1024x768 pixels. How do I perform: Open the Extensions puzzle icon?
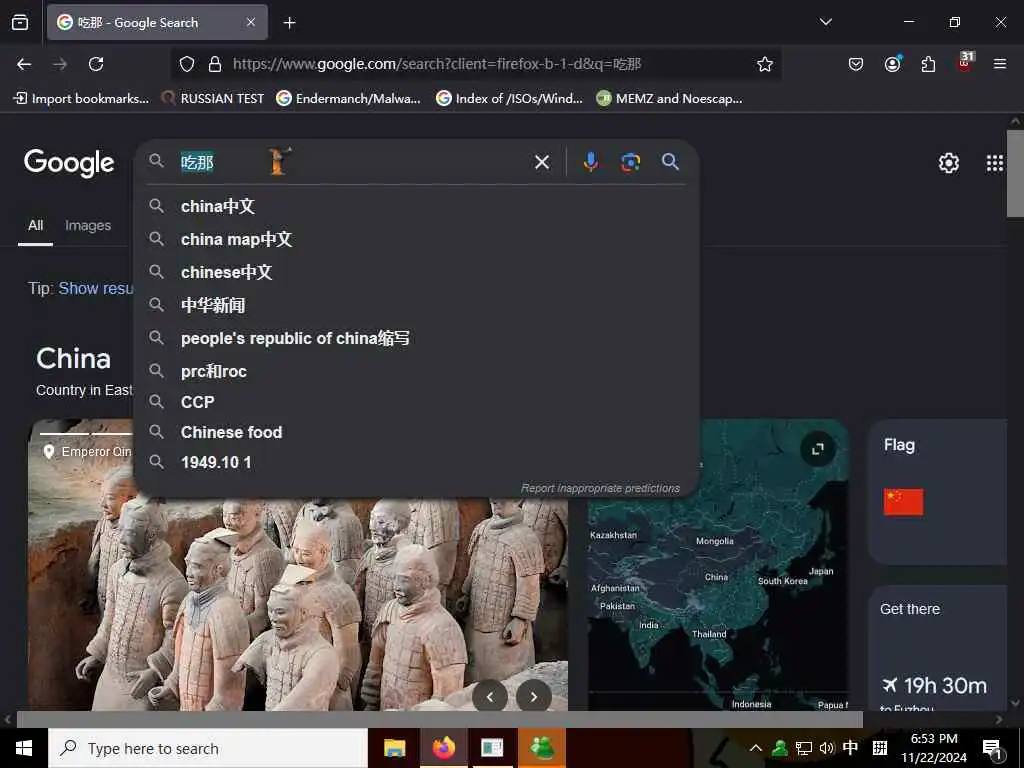[x=928, y=64]
